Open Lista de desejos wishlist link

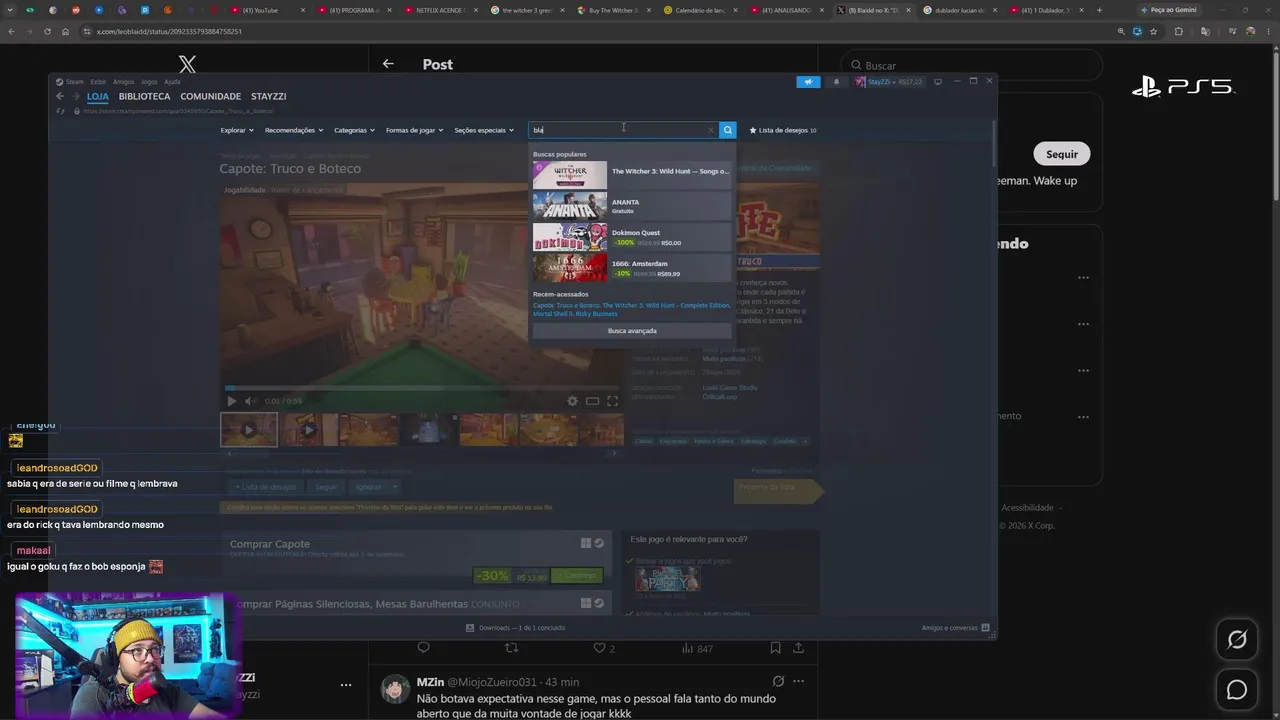click(x=783, y=130)
